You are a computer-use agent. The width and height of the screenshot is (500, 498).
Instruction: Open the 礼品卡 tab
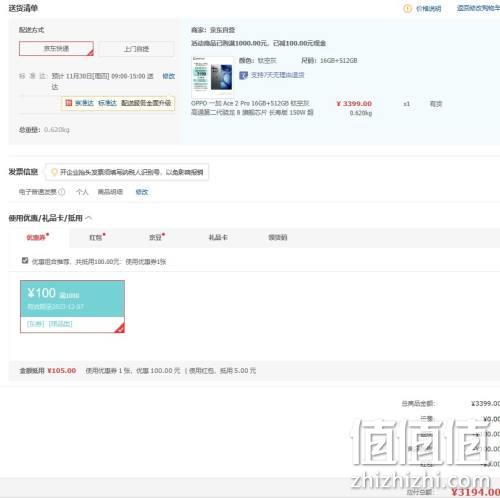(x=218, y=237)
